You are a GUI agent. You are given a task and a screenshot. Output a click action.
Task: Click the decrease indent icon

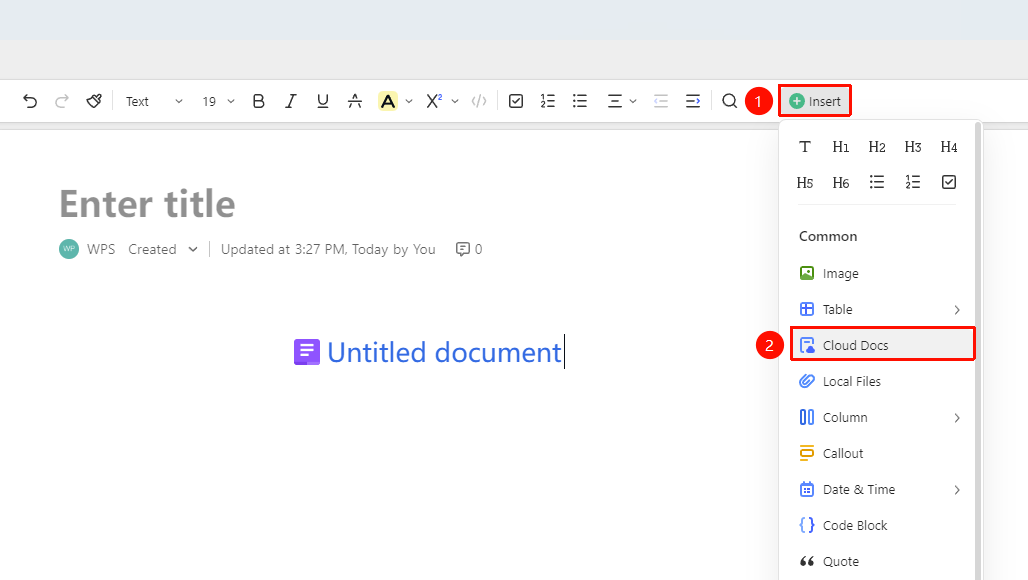click(x=661, y=101)
